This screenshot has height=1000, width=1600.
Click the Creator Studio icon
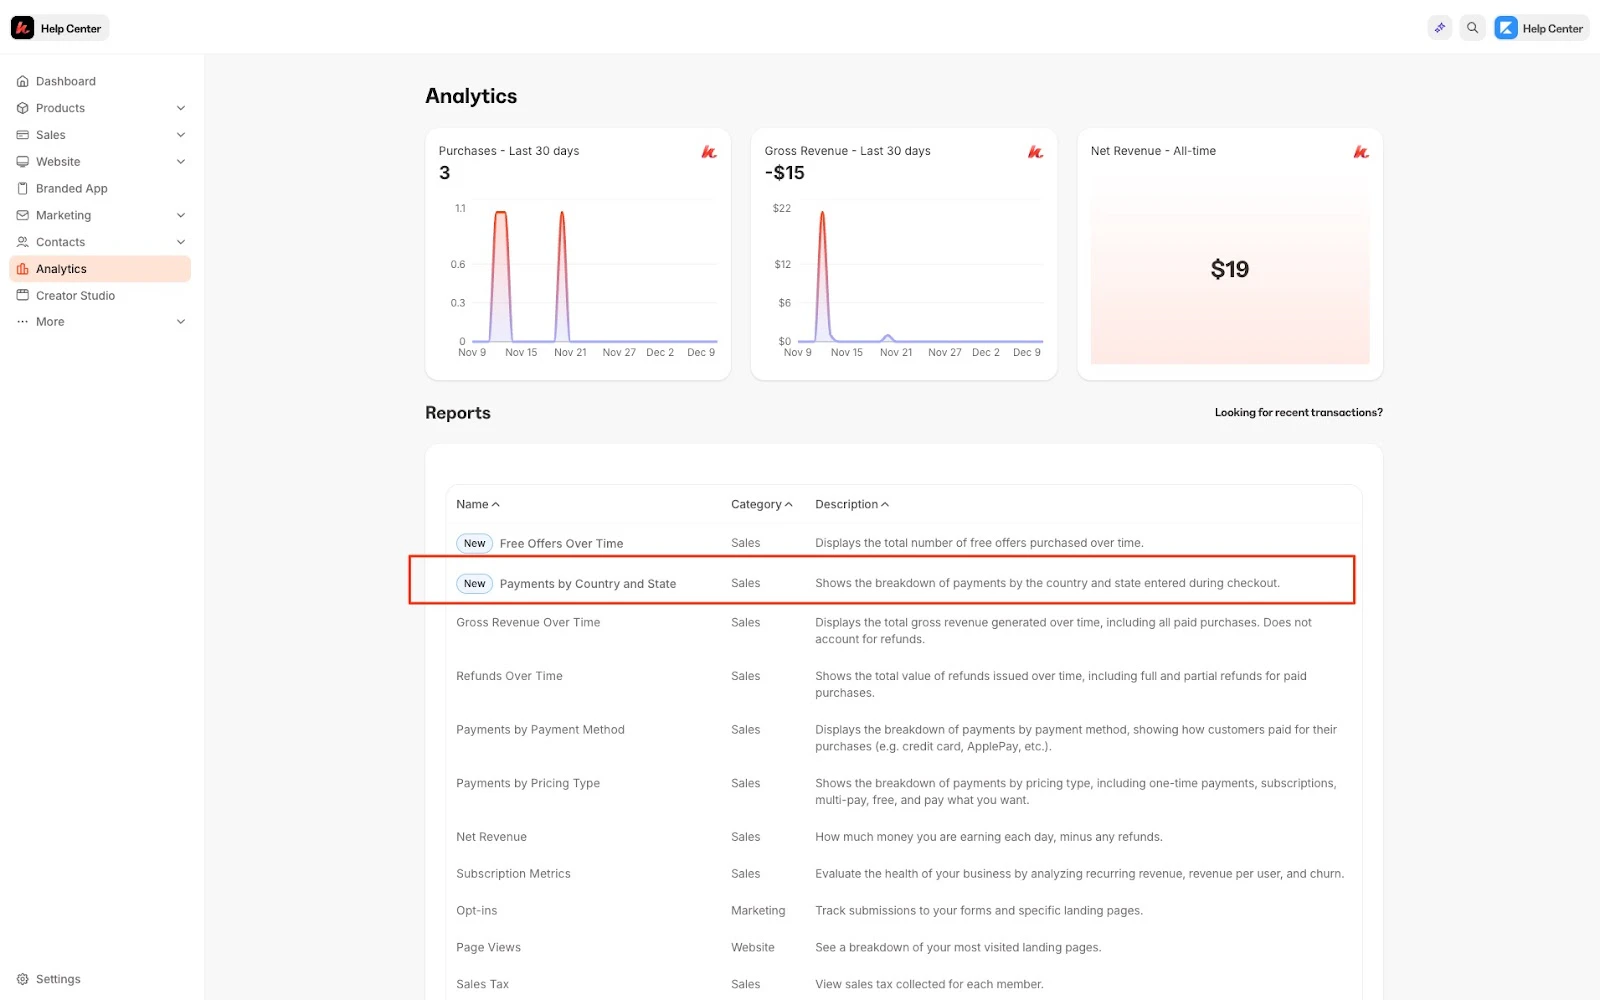pos(22,296)
